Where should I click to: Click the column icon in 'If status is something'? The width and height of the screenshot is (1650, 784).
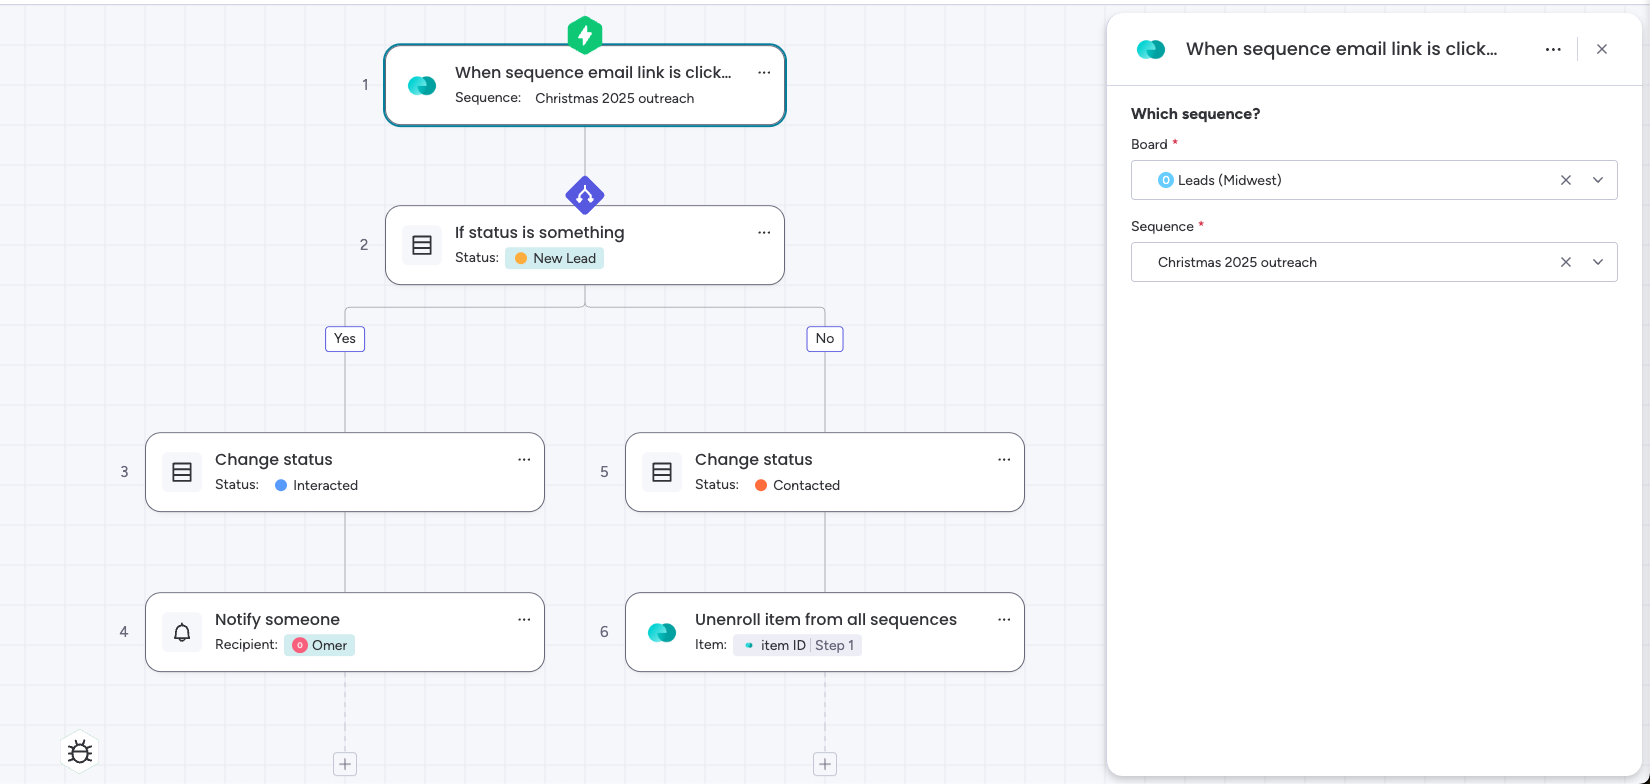pos(422,245)
